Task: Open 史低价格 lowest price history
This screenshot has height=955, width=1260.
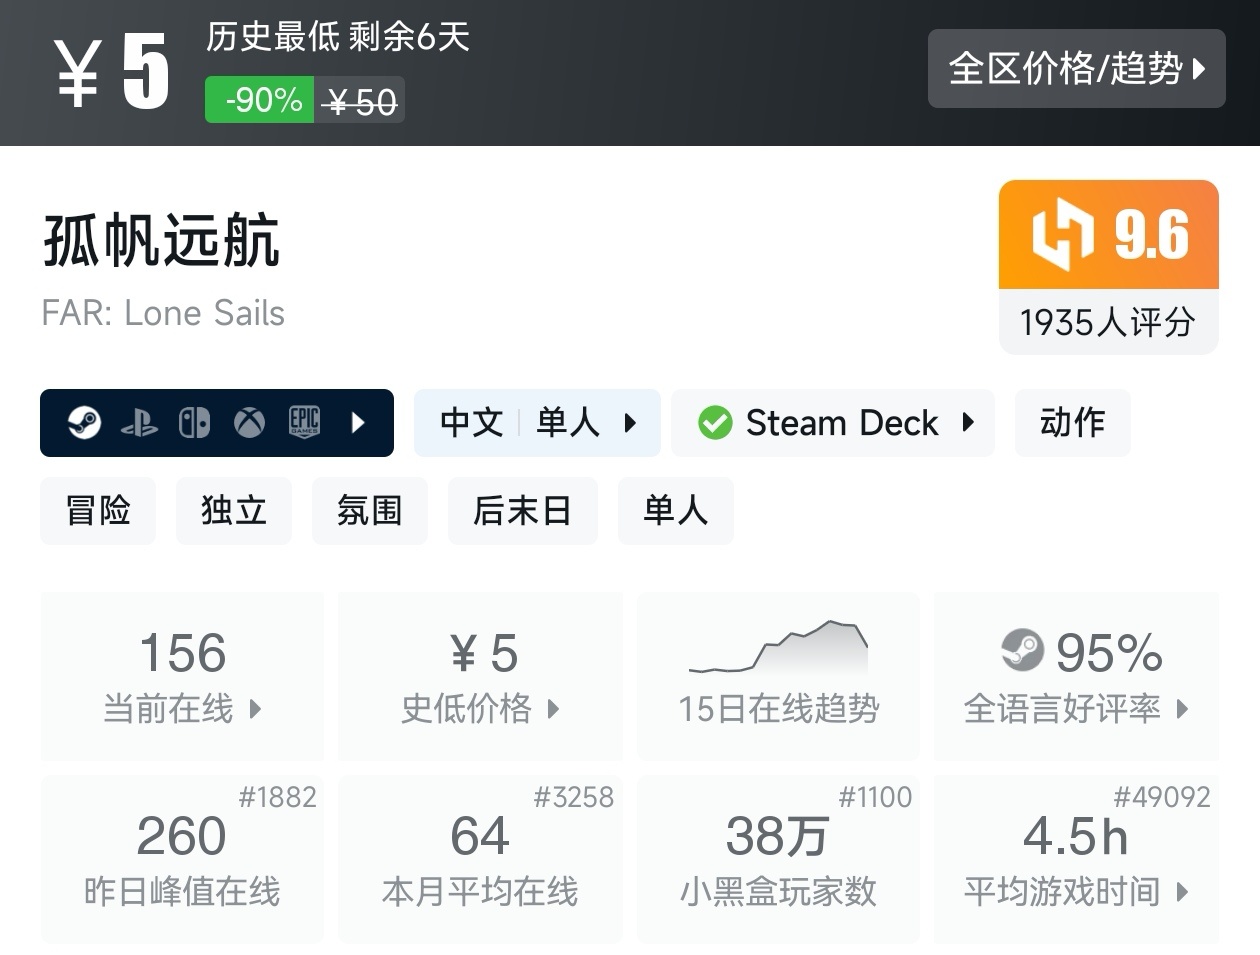Action: [x=480, y=675]
